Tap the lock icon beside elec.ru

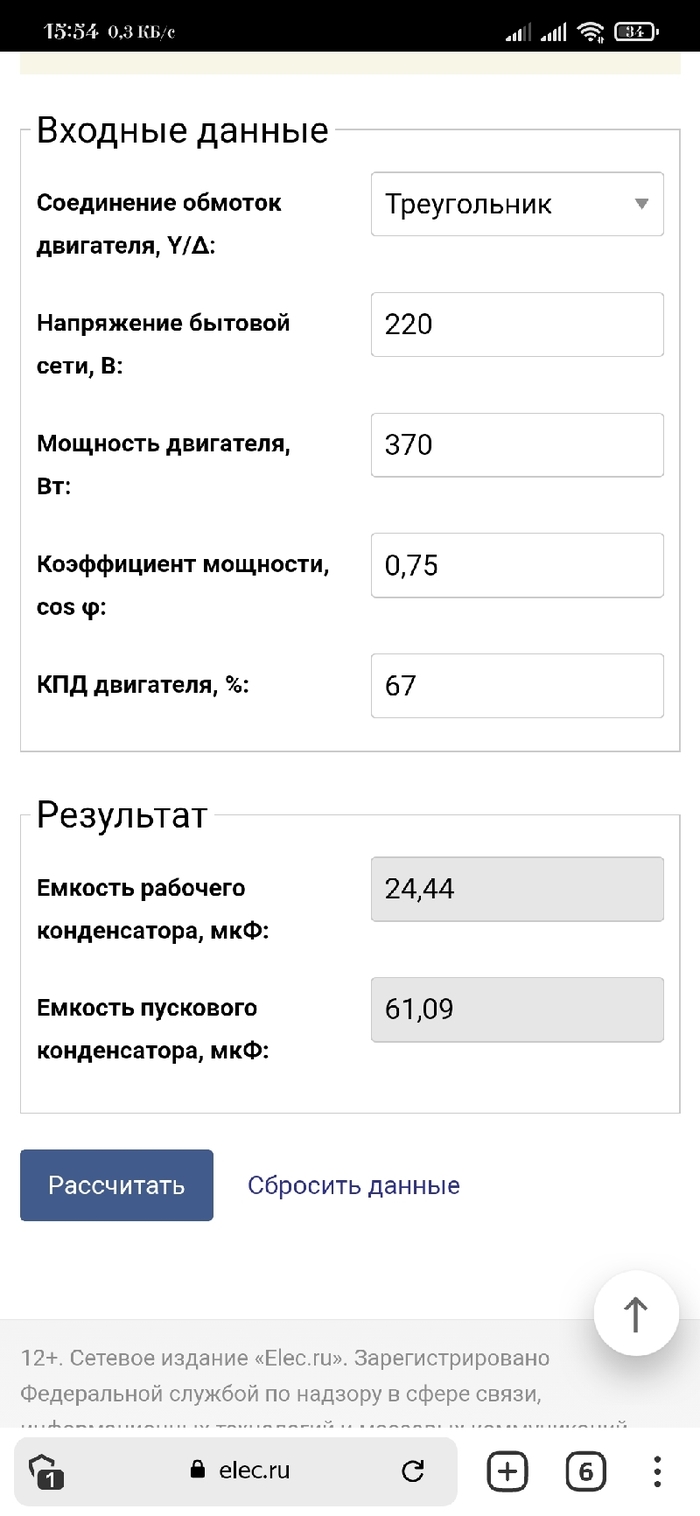point(197,1470)
